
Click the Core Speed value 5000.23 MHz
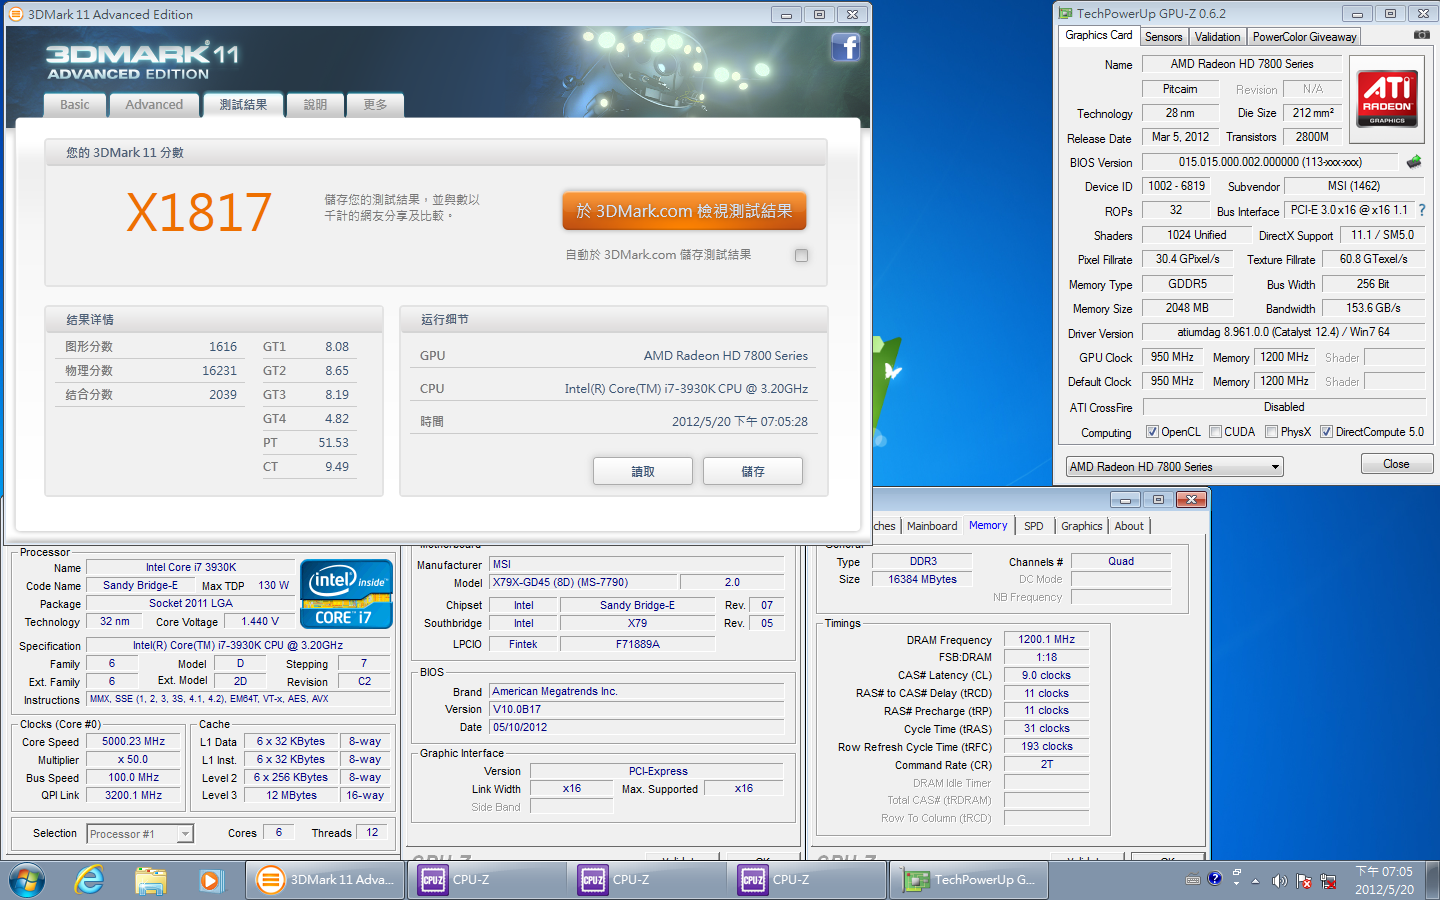(134, 742)
